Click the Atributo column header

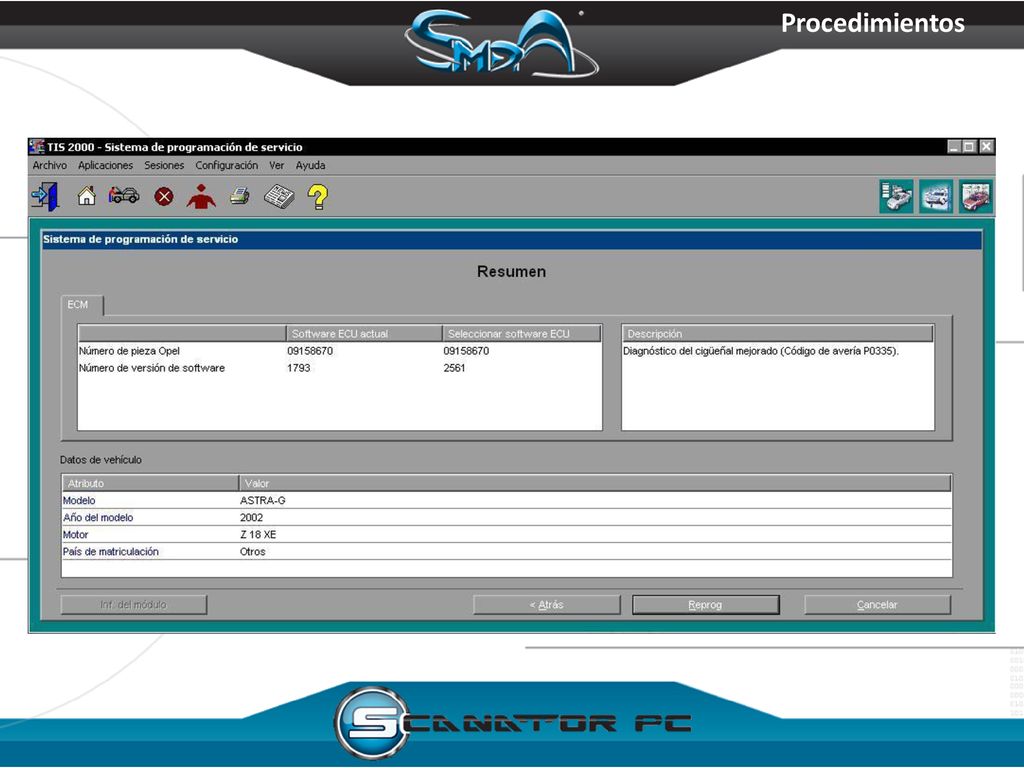pyautogui.click(x=150, y=483)
